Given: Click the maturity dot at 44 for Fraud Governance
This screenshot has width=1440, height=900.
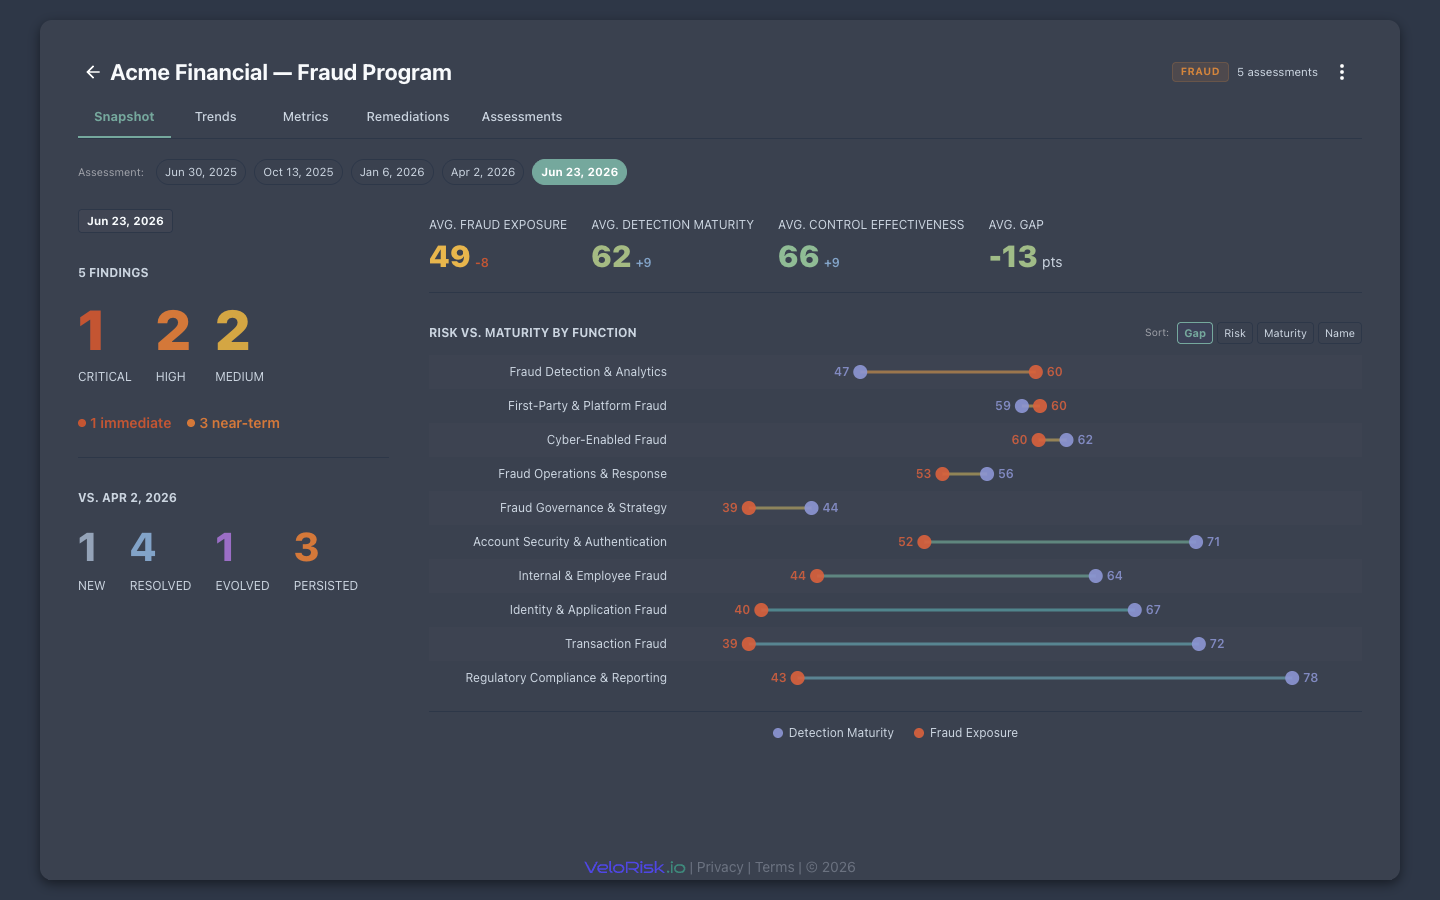Looking at the screenshot, I should click(811, 508).
